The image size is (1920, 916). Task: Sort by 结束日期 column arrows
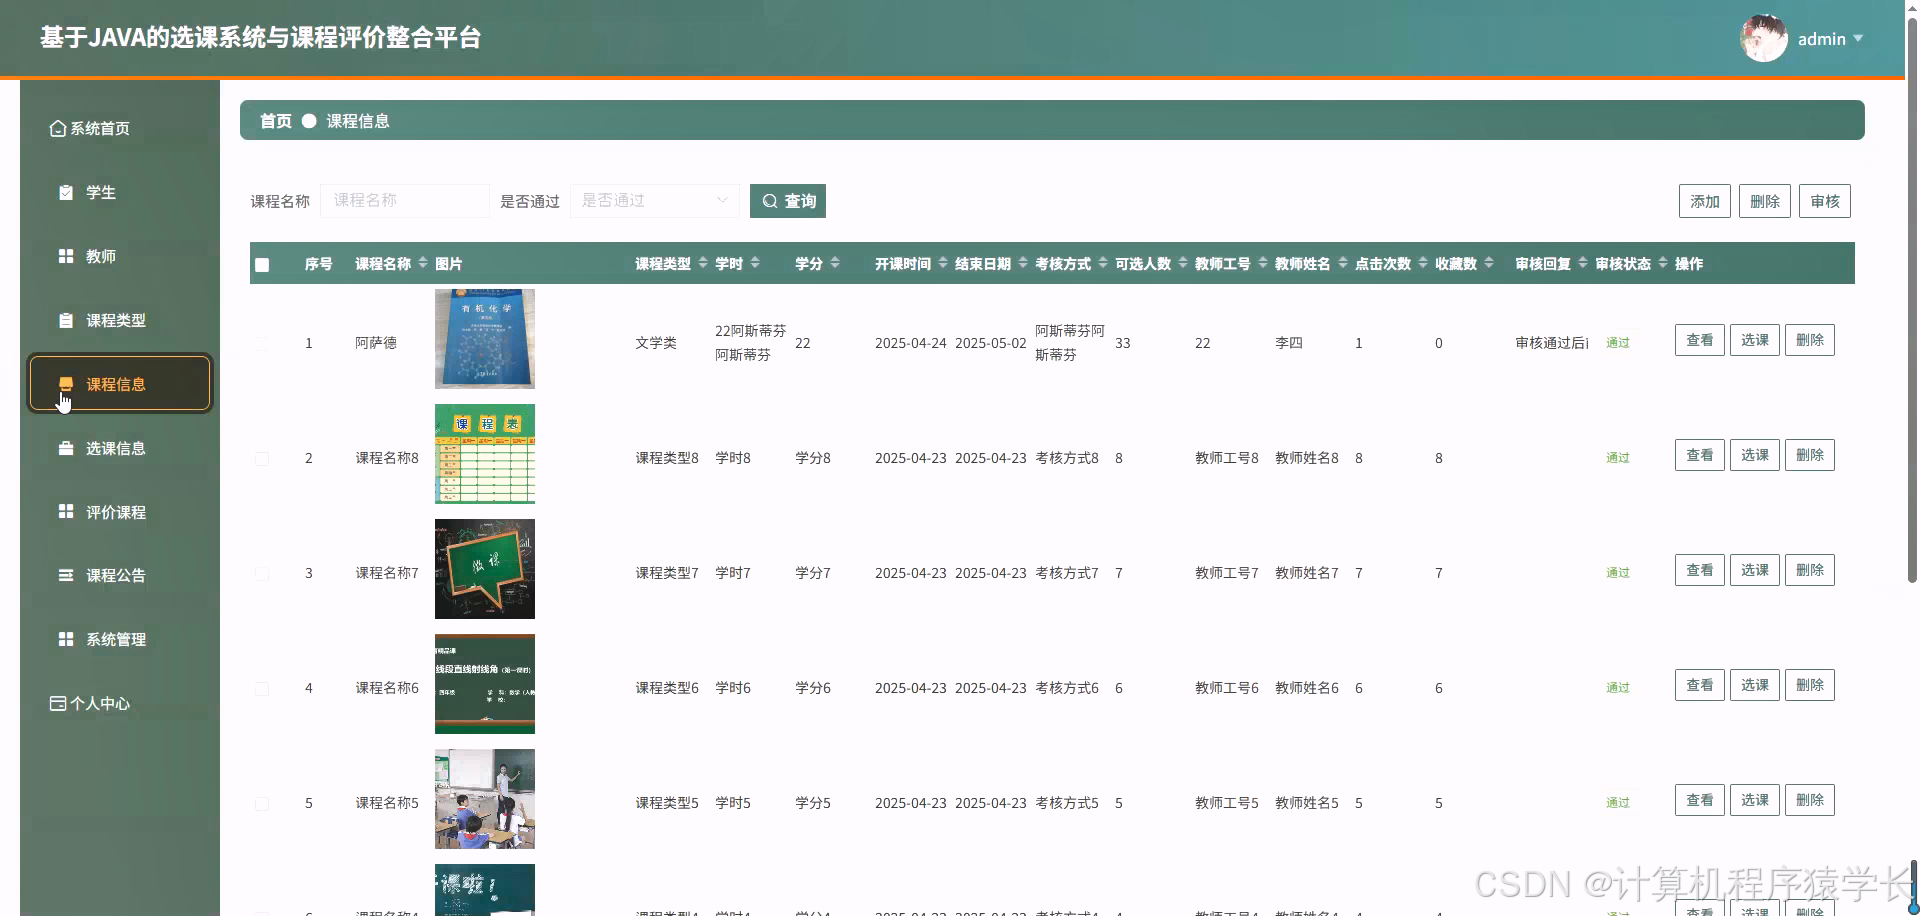click(1023, 263)
